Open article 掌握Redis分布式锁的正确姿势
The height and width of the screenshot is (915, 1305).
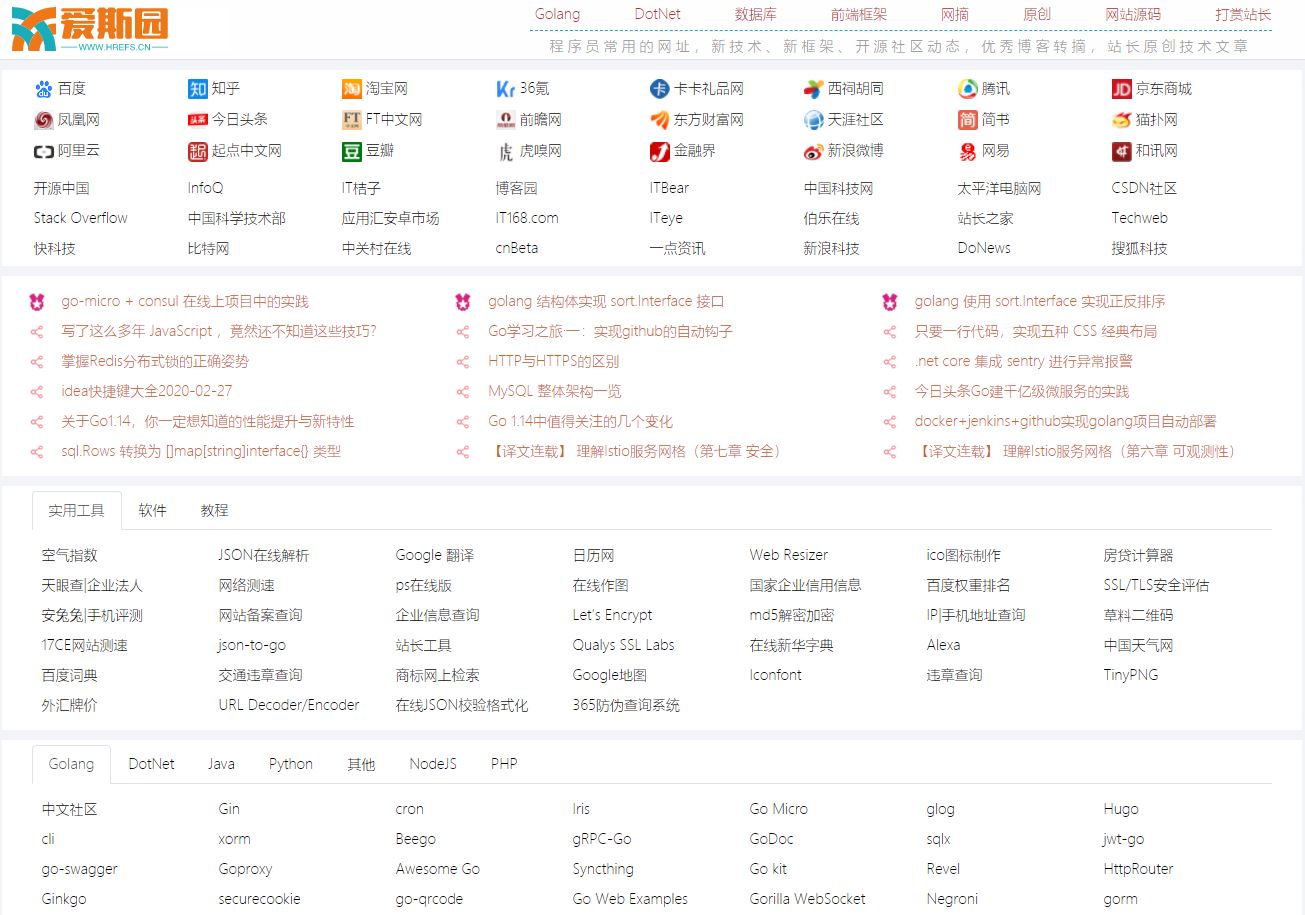click(x=155, y=361)
